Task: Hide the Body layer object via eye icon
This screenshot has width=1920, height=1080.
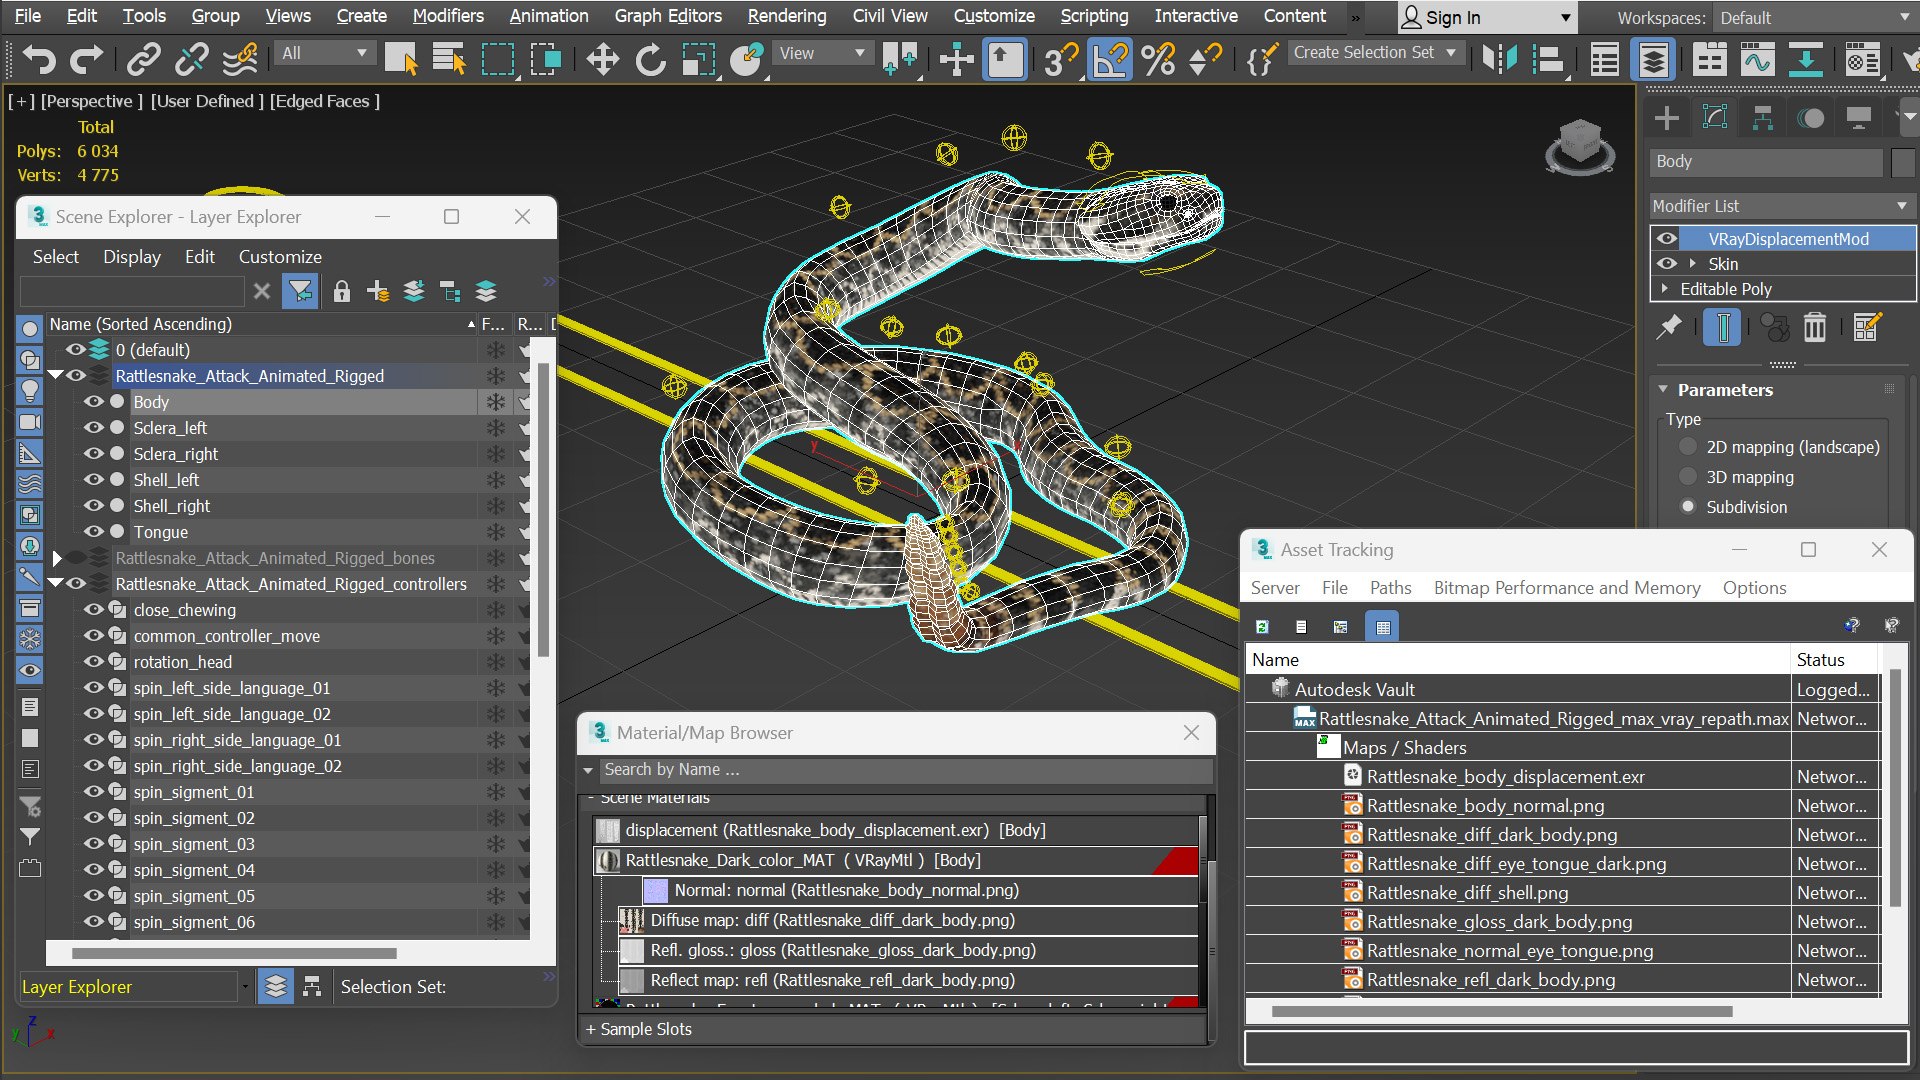Action: click(x=93, y=401)
